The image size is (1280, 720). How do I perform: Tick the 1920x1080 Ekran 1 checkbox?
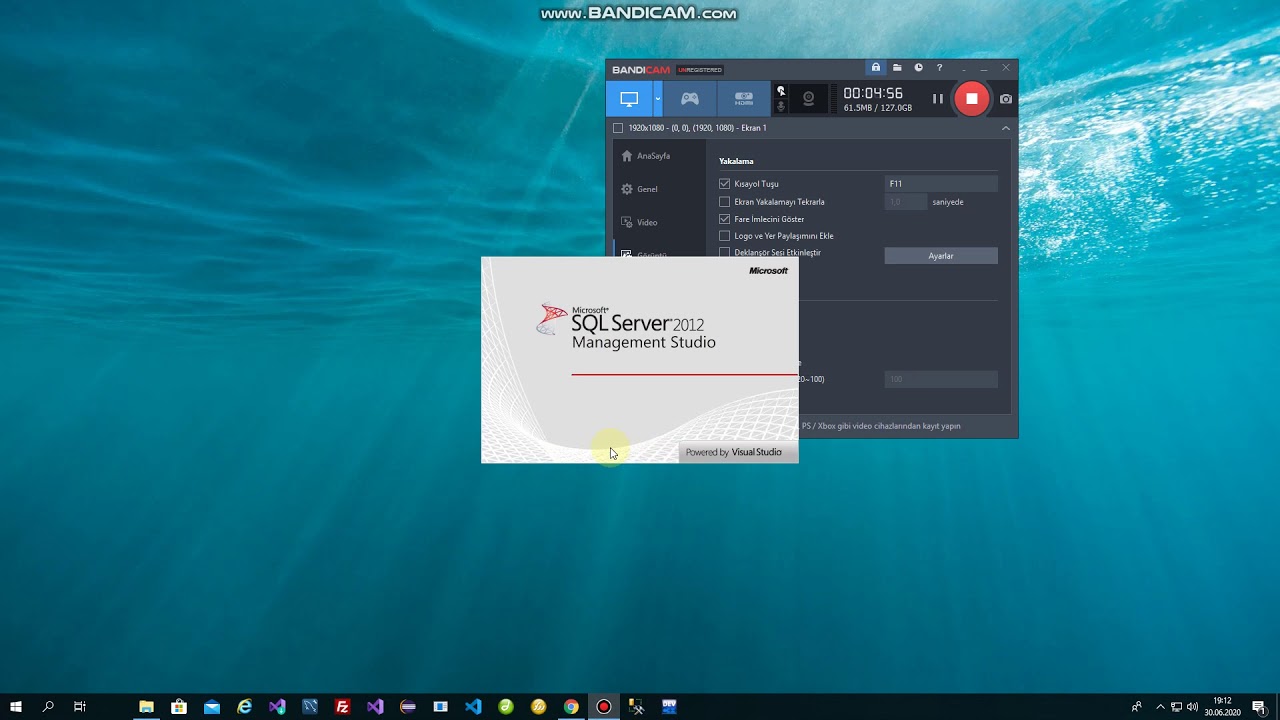pyautogui.click(x=618, y=128)
